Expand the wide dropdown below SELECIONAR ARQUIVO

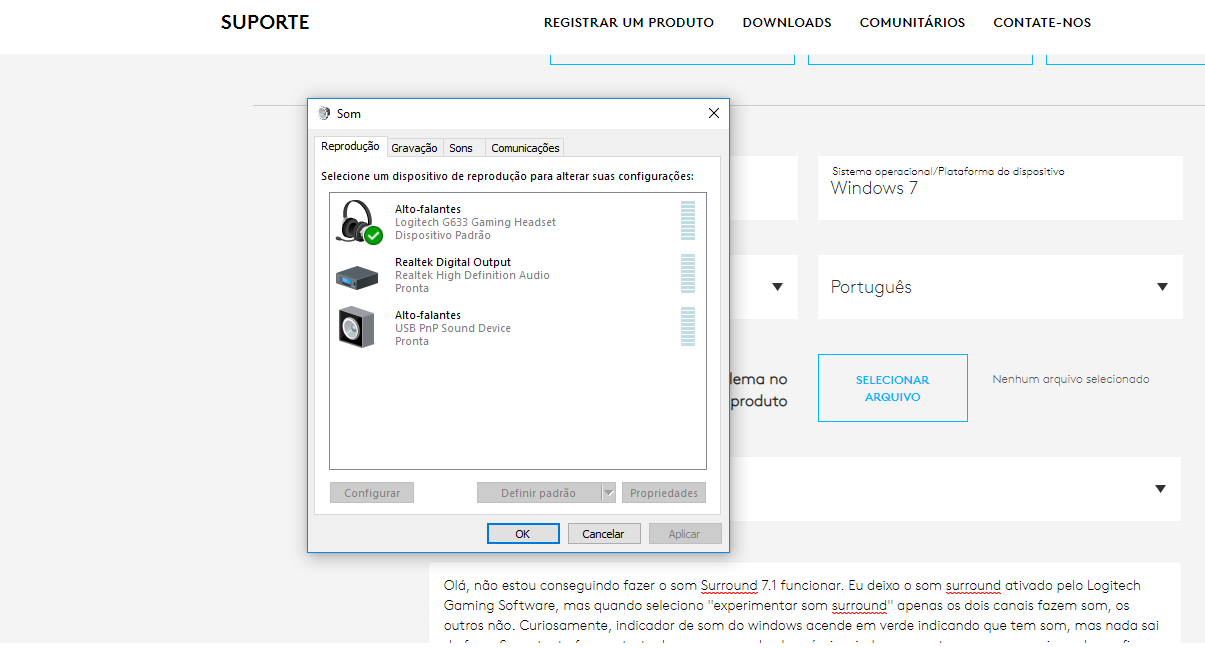(1160, 489)
